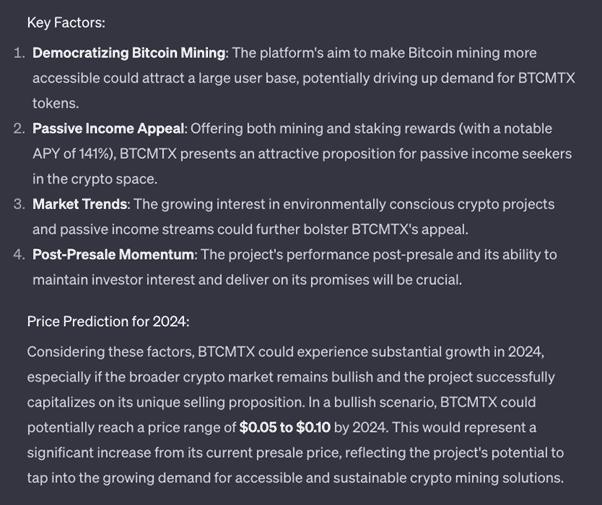Click 'Considering these factors' sentence start

[x=110, y=352]
